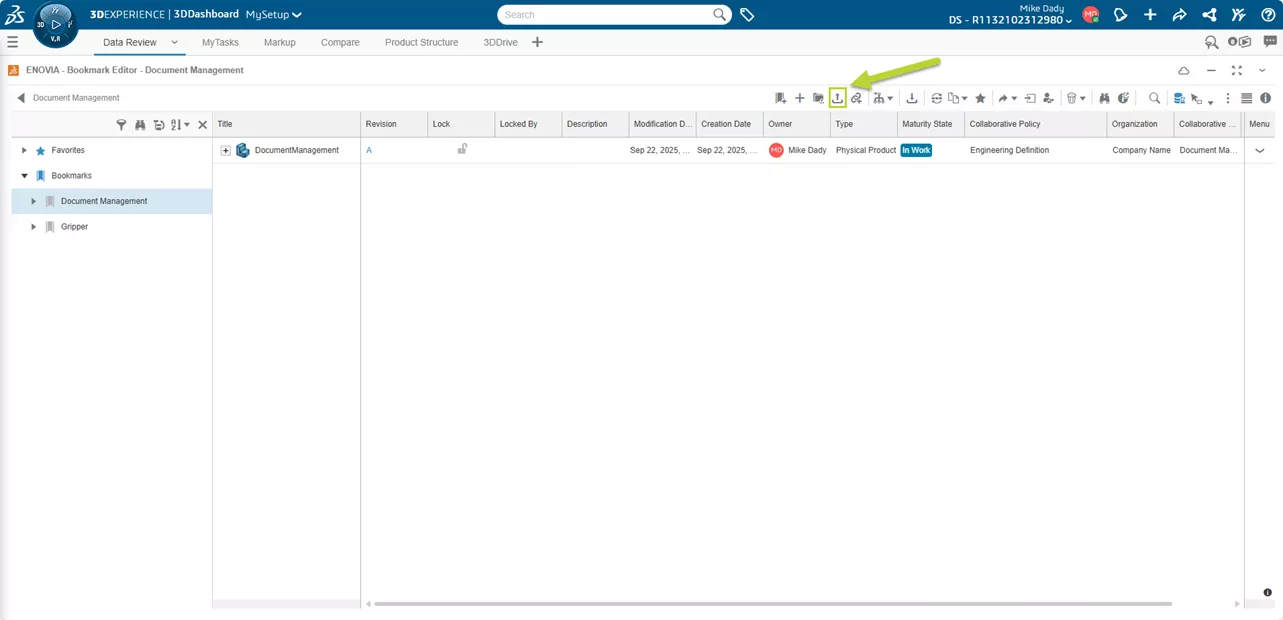The image size is (1283, 620).
Task: Open the Tags icon beside the global search bar
Action: 745,15
